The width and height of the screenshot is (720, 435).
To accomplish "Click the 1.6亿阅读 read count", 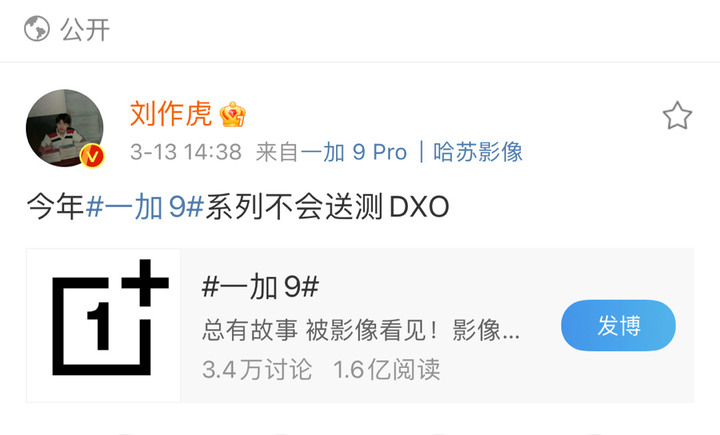I will click(386, 369).
